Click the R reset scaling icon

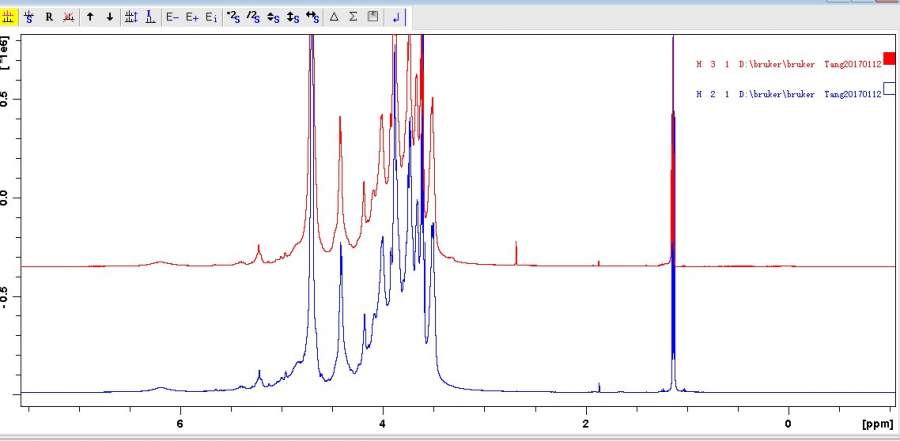tap(49, 17)
